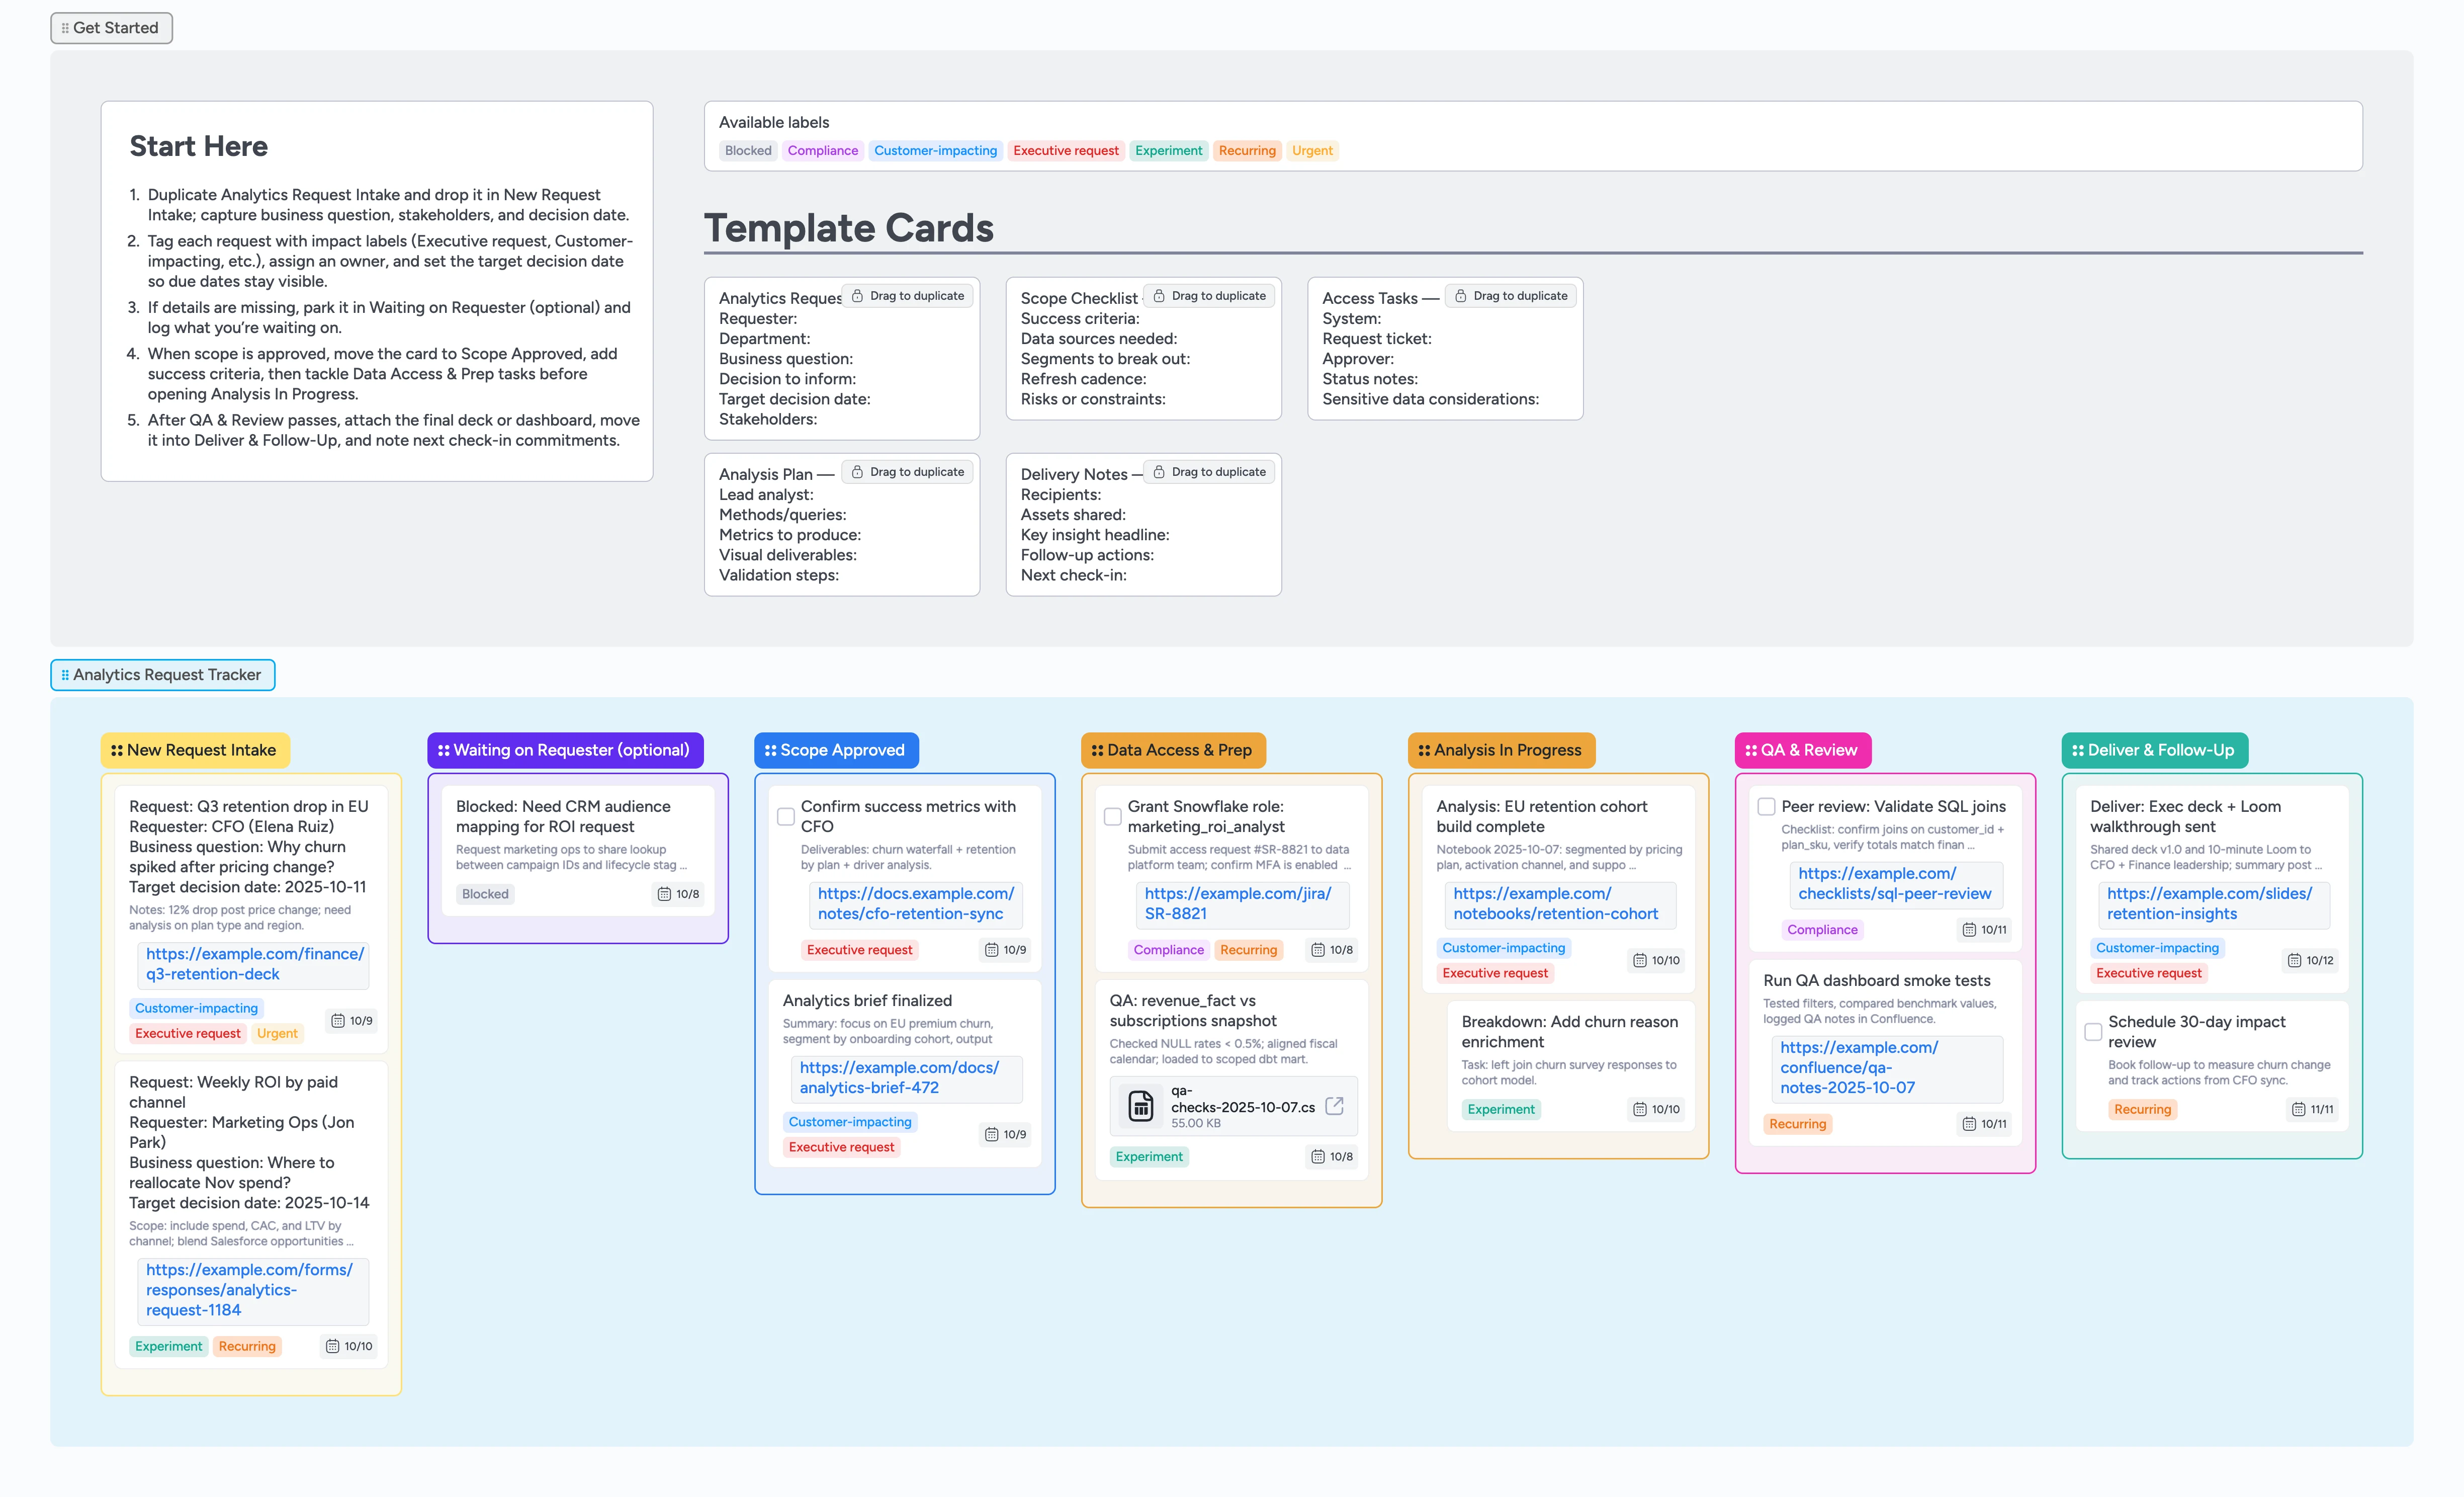Click the open-external icon on qa-checks CSV attachment
The image size is (2464, 1497).
1333,1105
